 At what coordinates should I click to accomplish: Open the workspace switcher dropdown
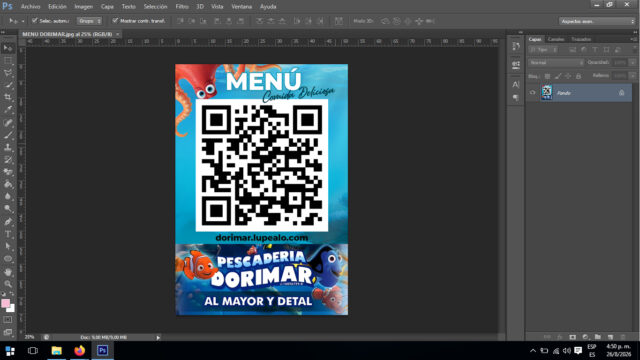pyautogui.click(x=598, y=21)
